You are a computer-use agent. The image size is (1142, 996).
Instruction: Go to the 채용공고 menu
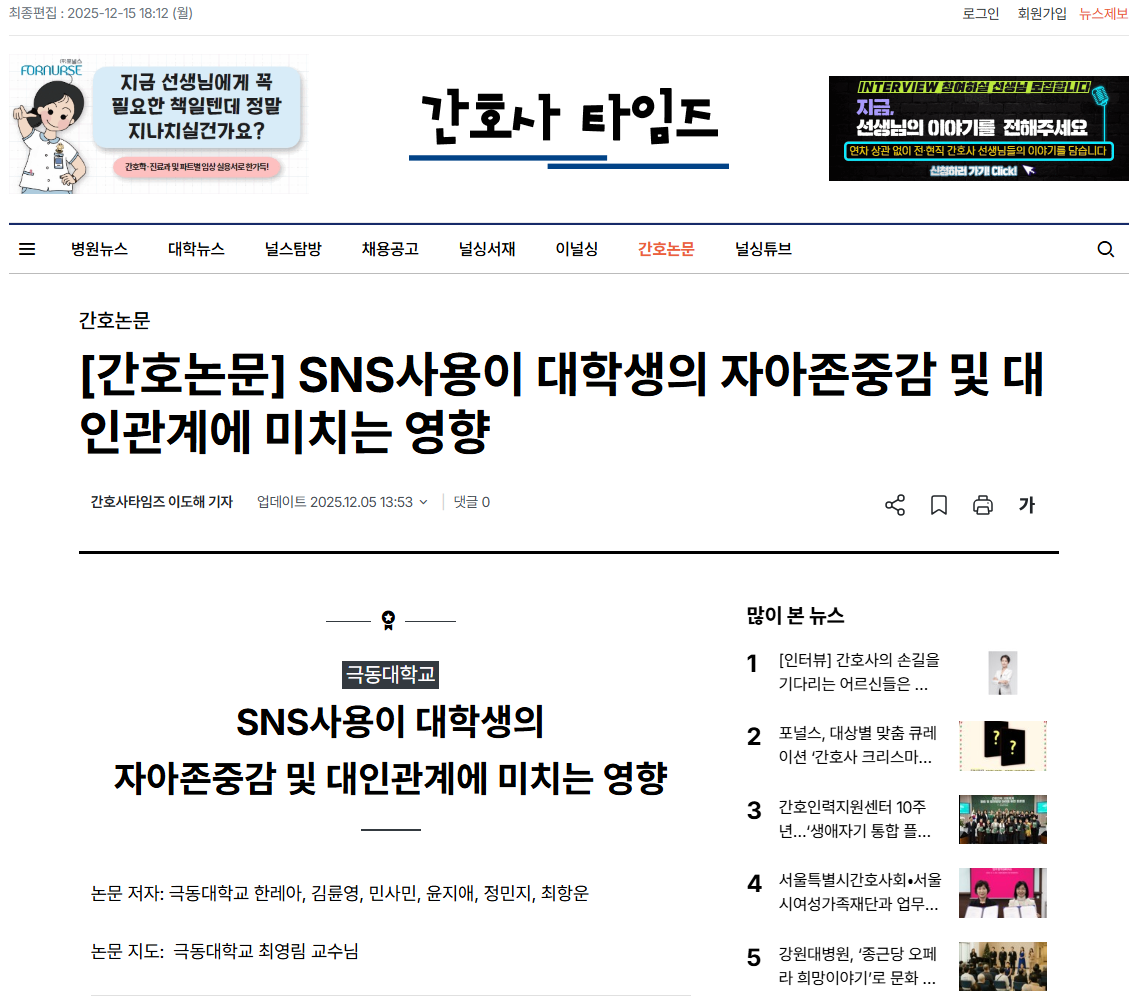(390, 249)
